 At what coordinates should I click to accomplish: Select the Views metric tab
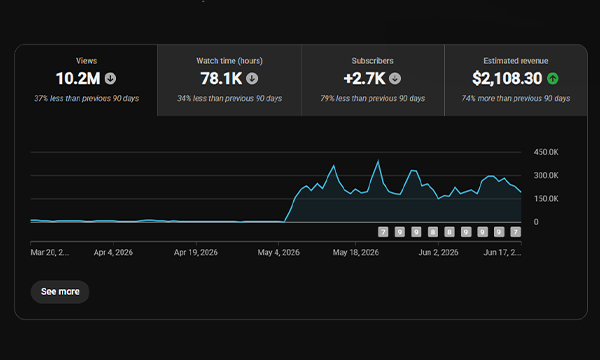click(x=86, y=80)
